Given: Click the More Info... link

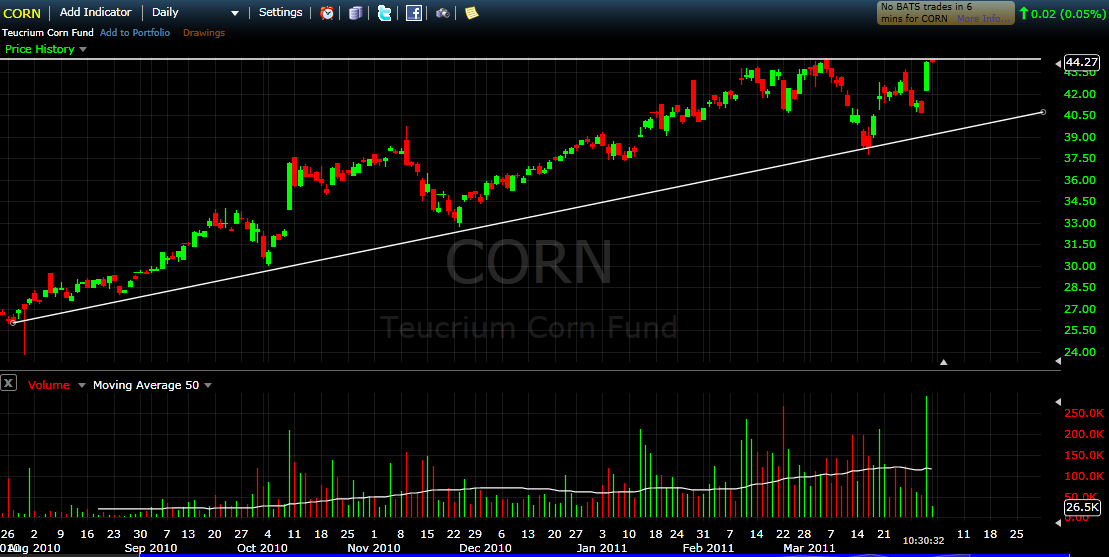Looking at the screenshot, I should click(x=984, y=19).
